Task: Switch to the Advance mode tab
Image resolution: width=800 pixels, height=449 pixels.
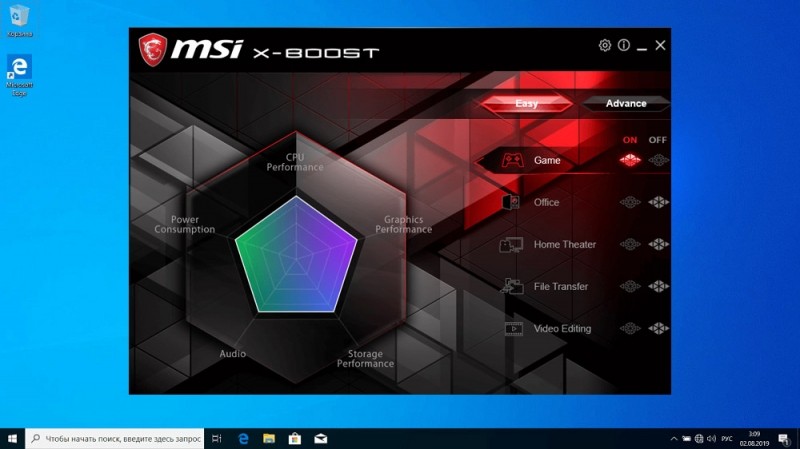Action: coord(626,104)
